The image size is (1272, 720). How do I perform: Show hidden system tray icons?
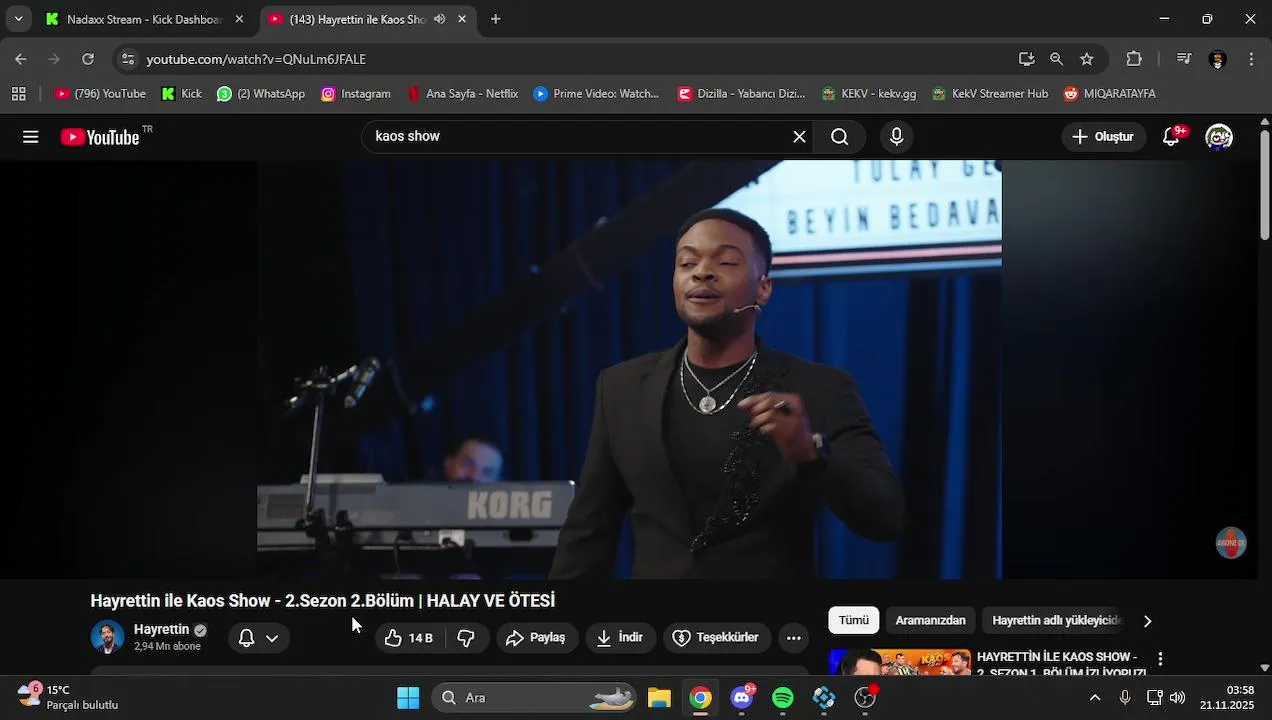click(x=1095, y=698)
